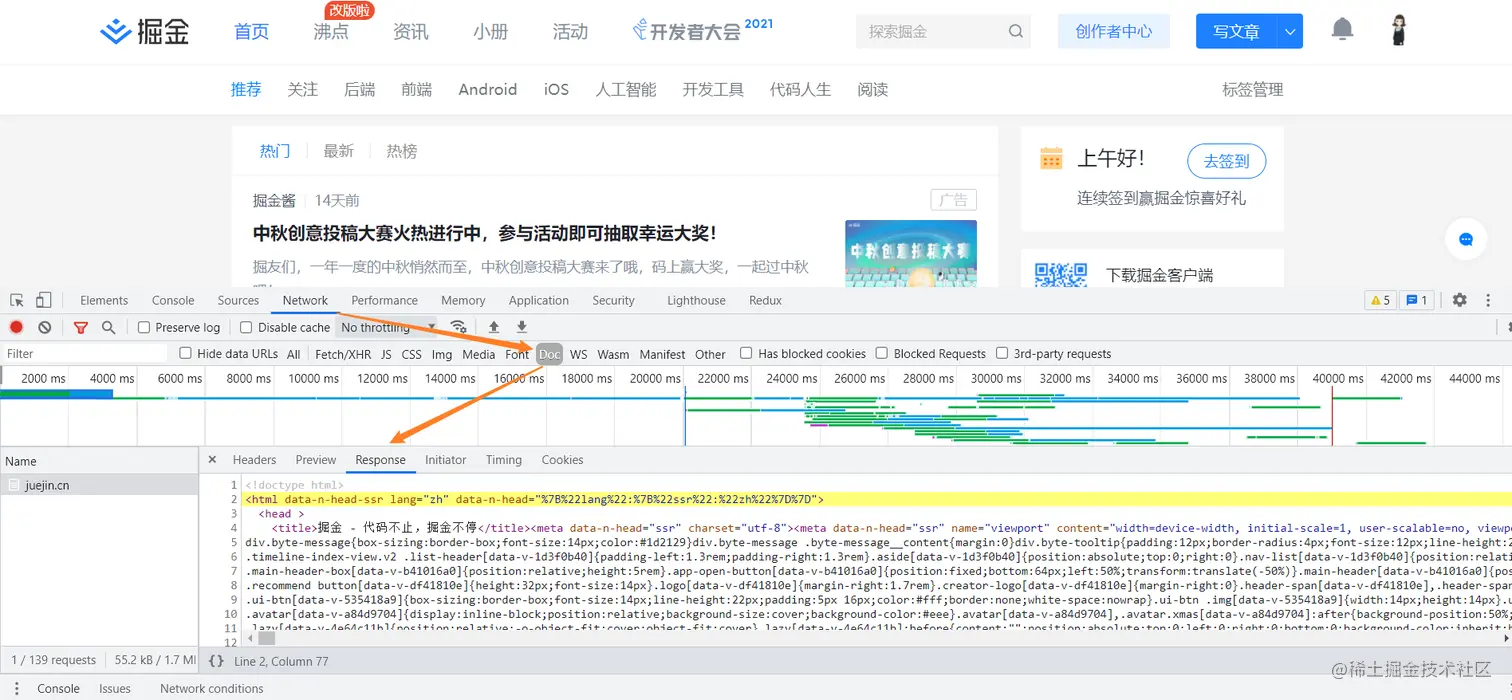Select the Fetch/XHR filter type
Screen dimensions: 1512x700
[343, 354]
